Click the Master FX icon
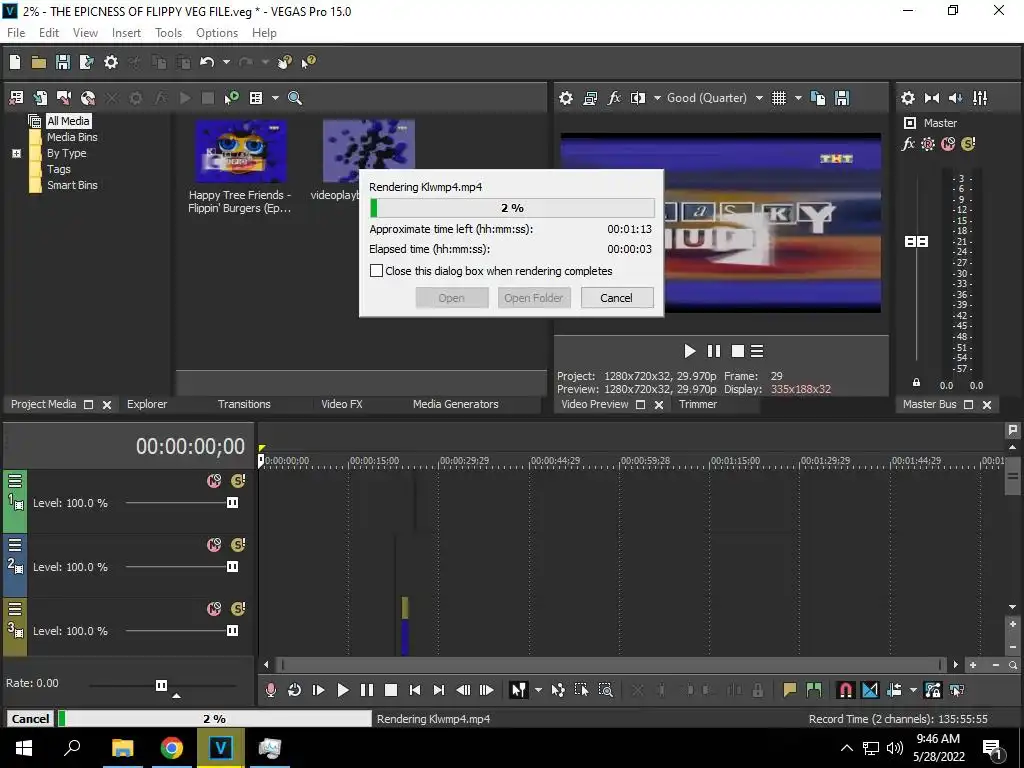 pos(908,144)
